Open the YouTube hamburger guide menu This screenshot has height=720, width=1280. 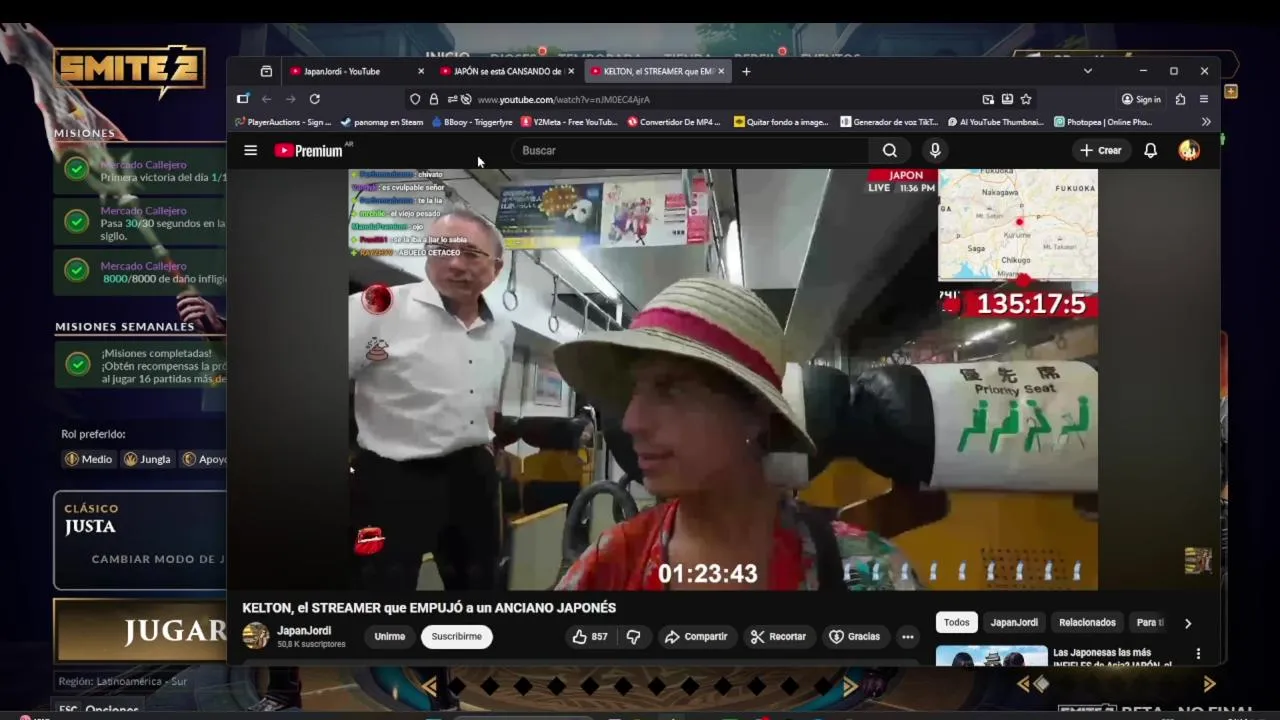coord(250,150)
